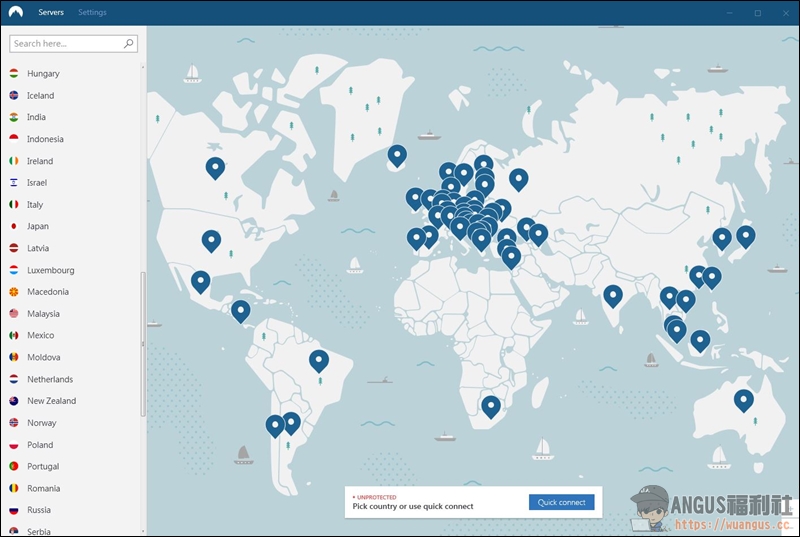The width and height of the screenshot is (800, 537).
Task: Click the Ireland map pin on map
Action: pos(415,198)
